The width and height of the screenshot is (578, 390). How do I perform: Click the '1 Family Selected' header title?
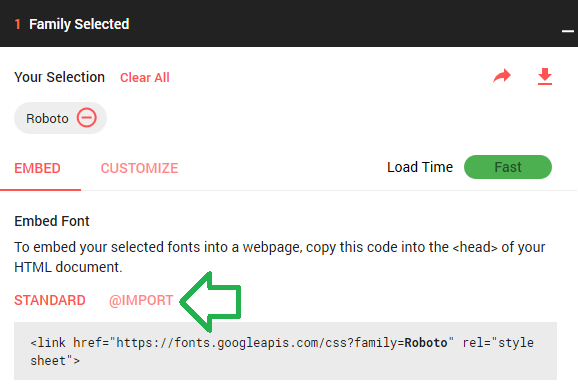(72, 24)
